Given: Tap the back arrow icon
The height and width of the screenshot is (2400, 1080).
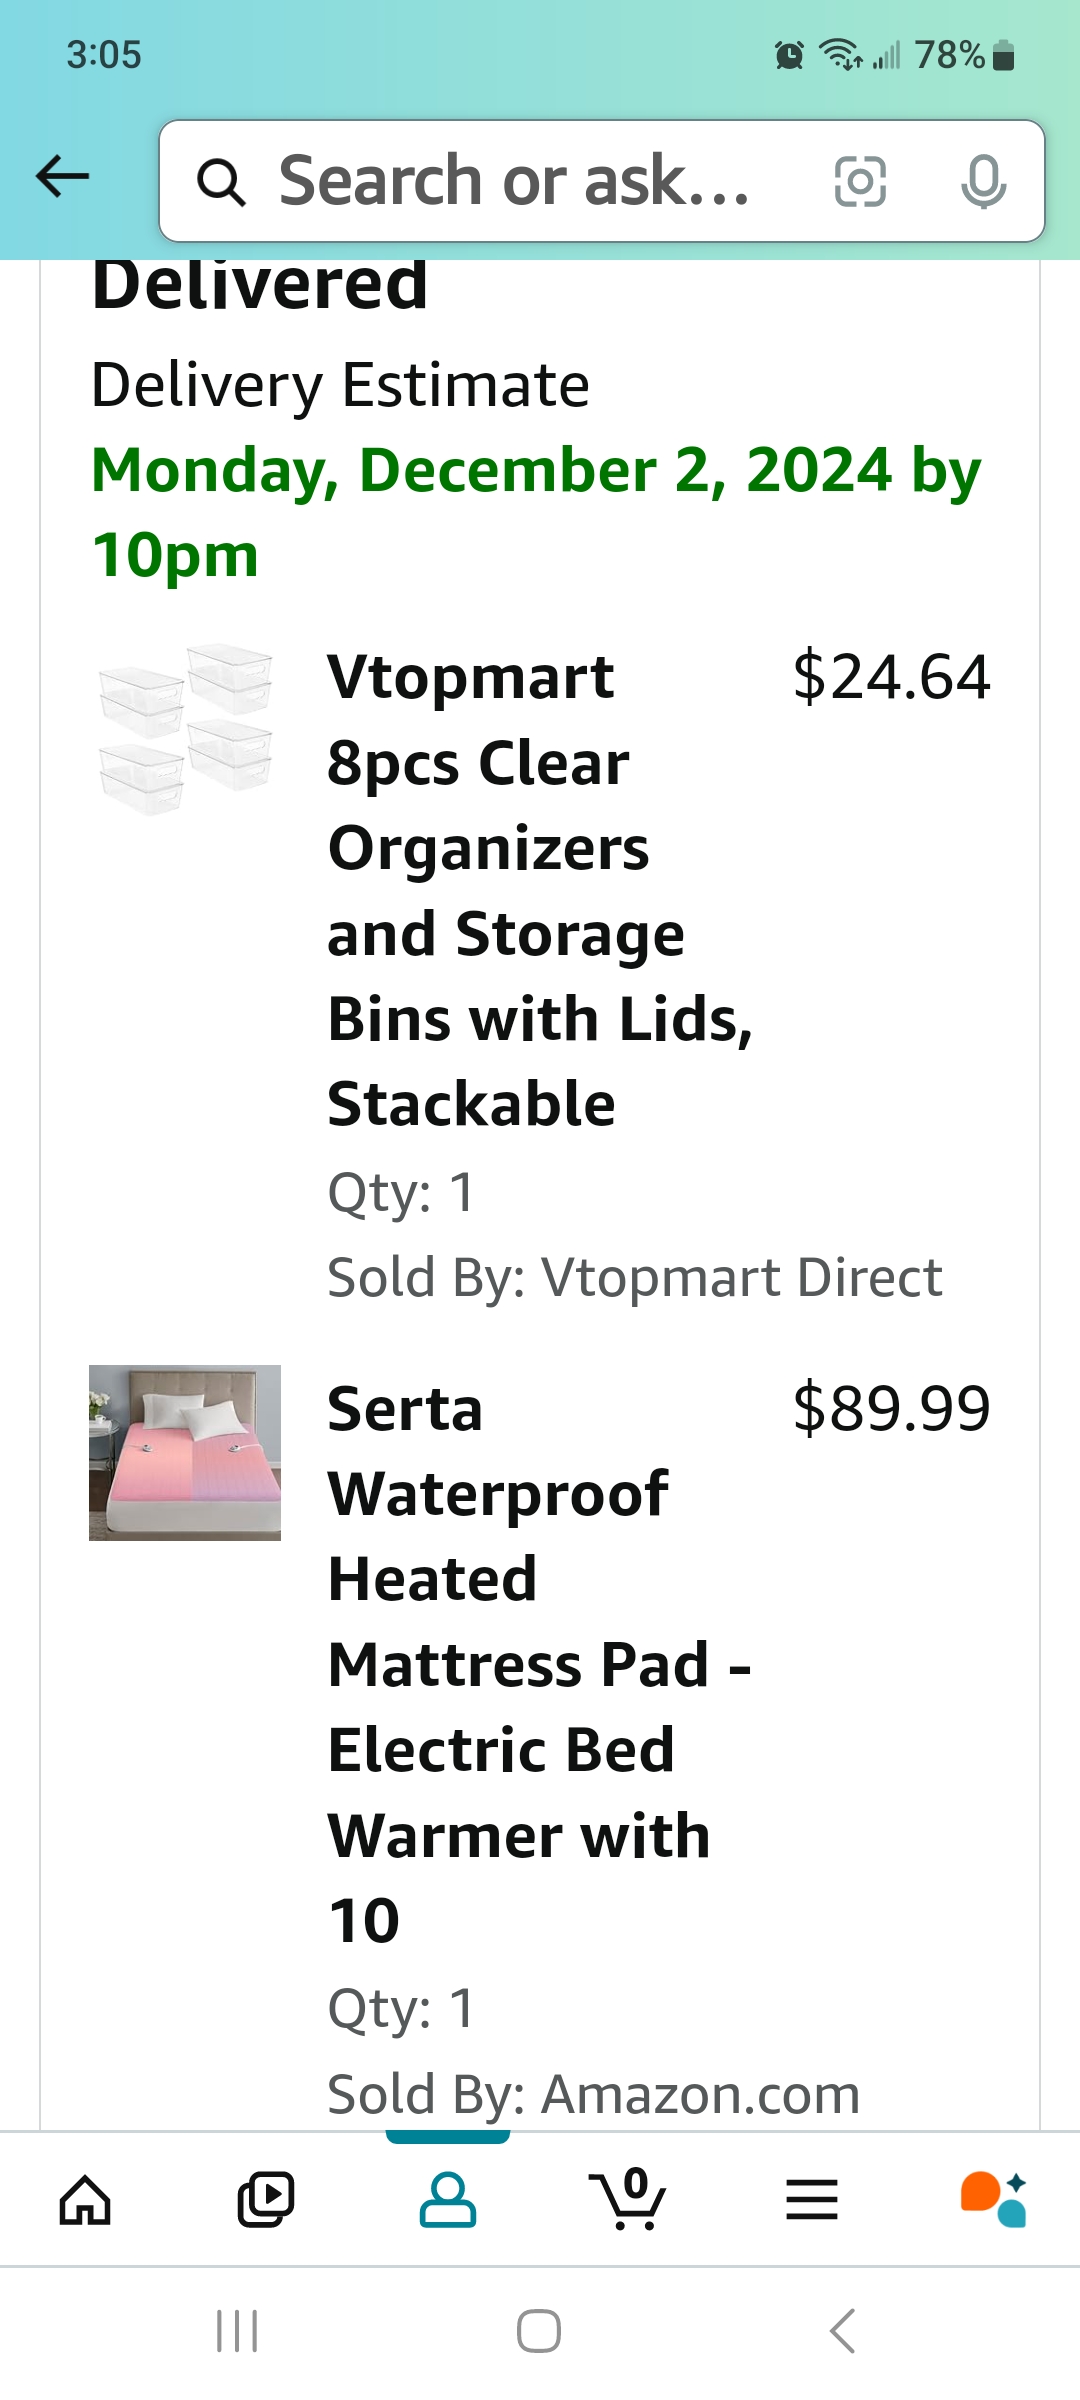Looking at the screenshot, I should coord(62,177).
